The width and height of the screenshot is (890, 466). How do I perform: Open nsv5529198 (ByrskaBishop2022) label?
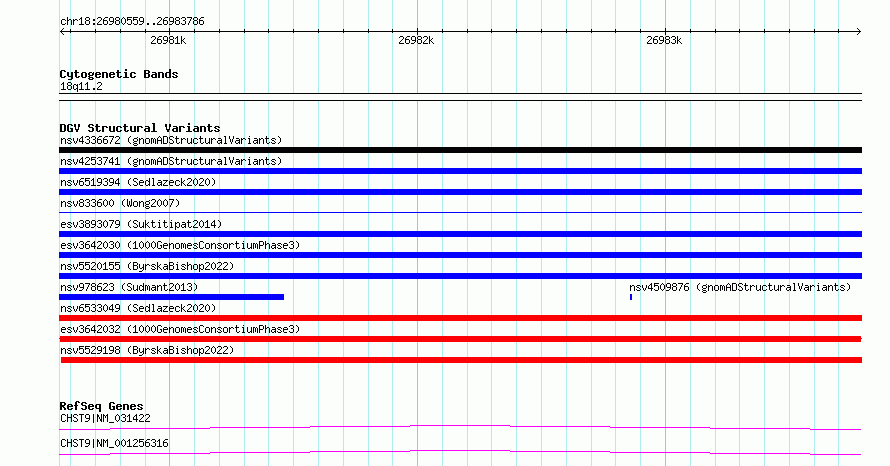pyautogui.click(x=147, y=350)
